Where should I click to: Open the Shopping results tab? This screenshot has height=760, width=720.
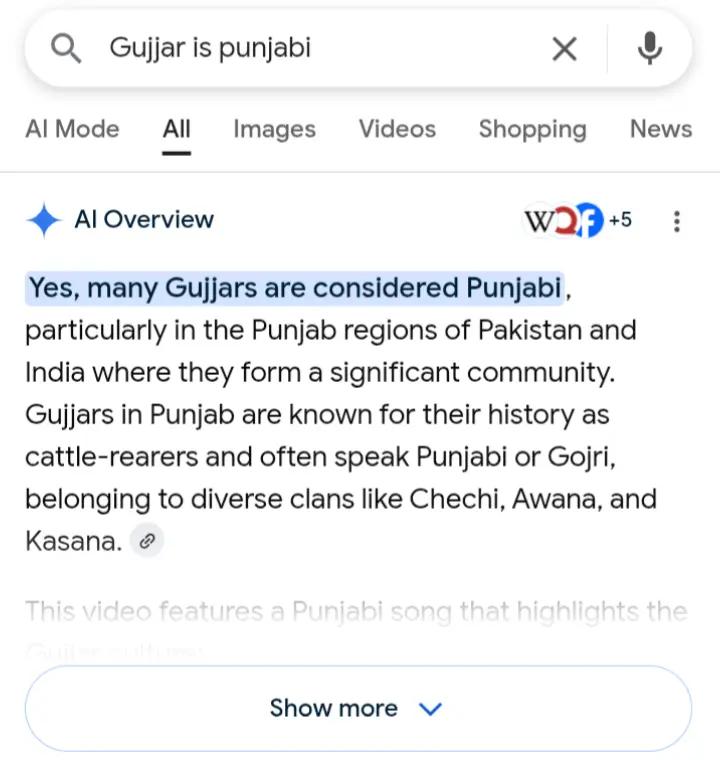click(x=532, y=129)
